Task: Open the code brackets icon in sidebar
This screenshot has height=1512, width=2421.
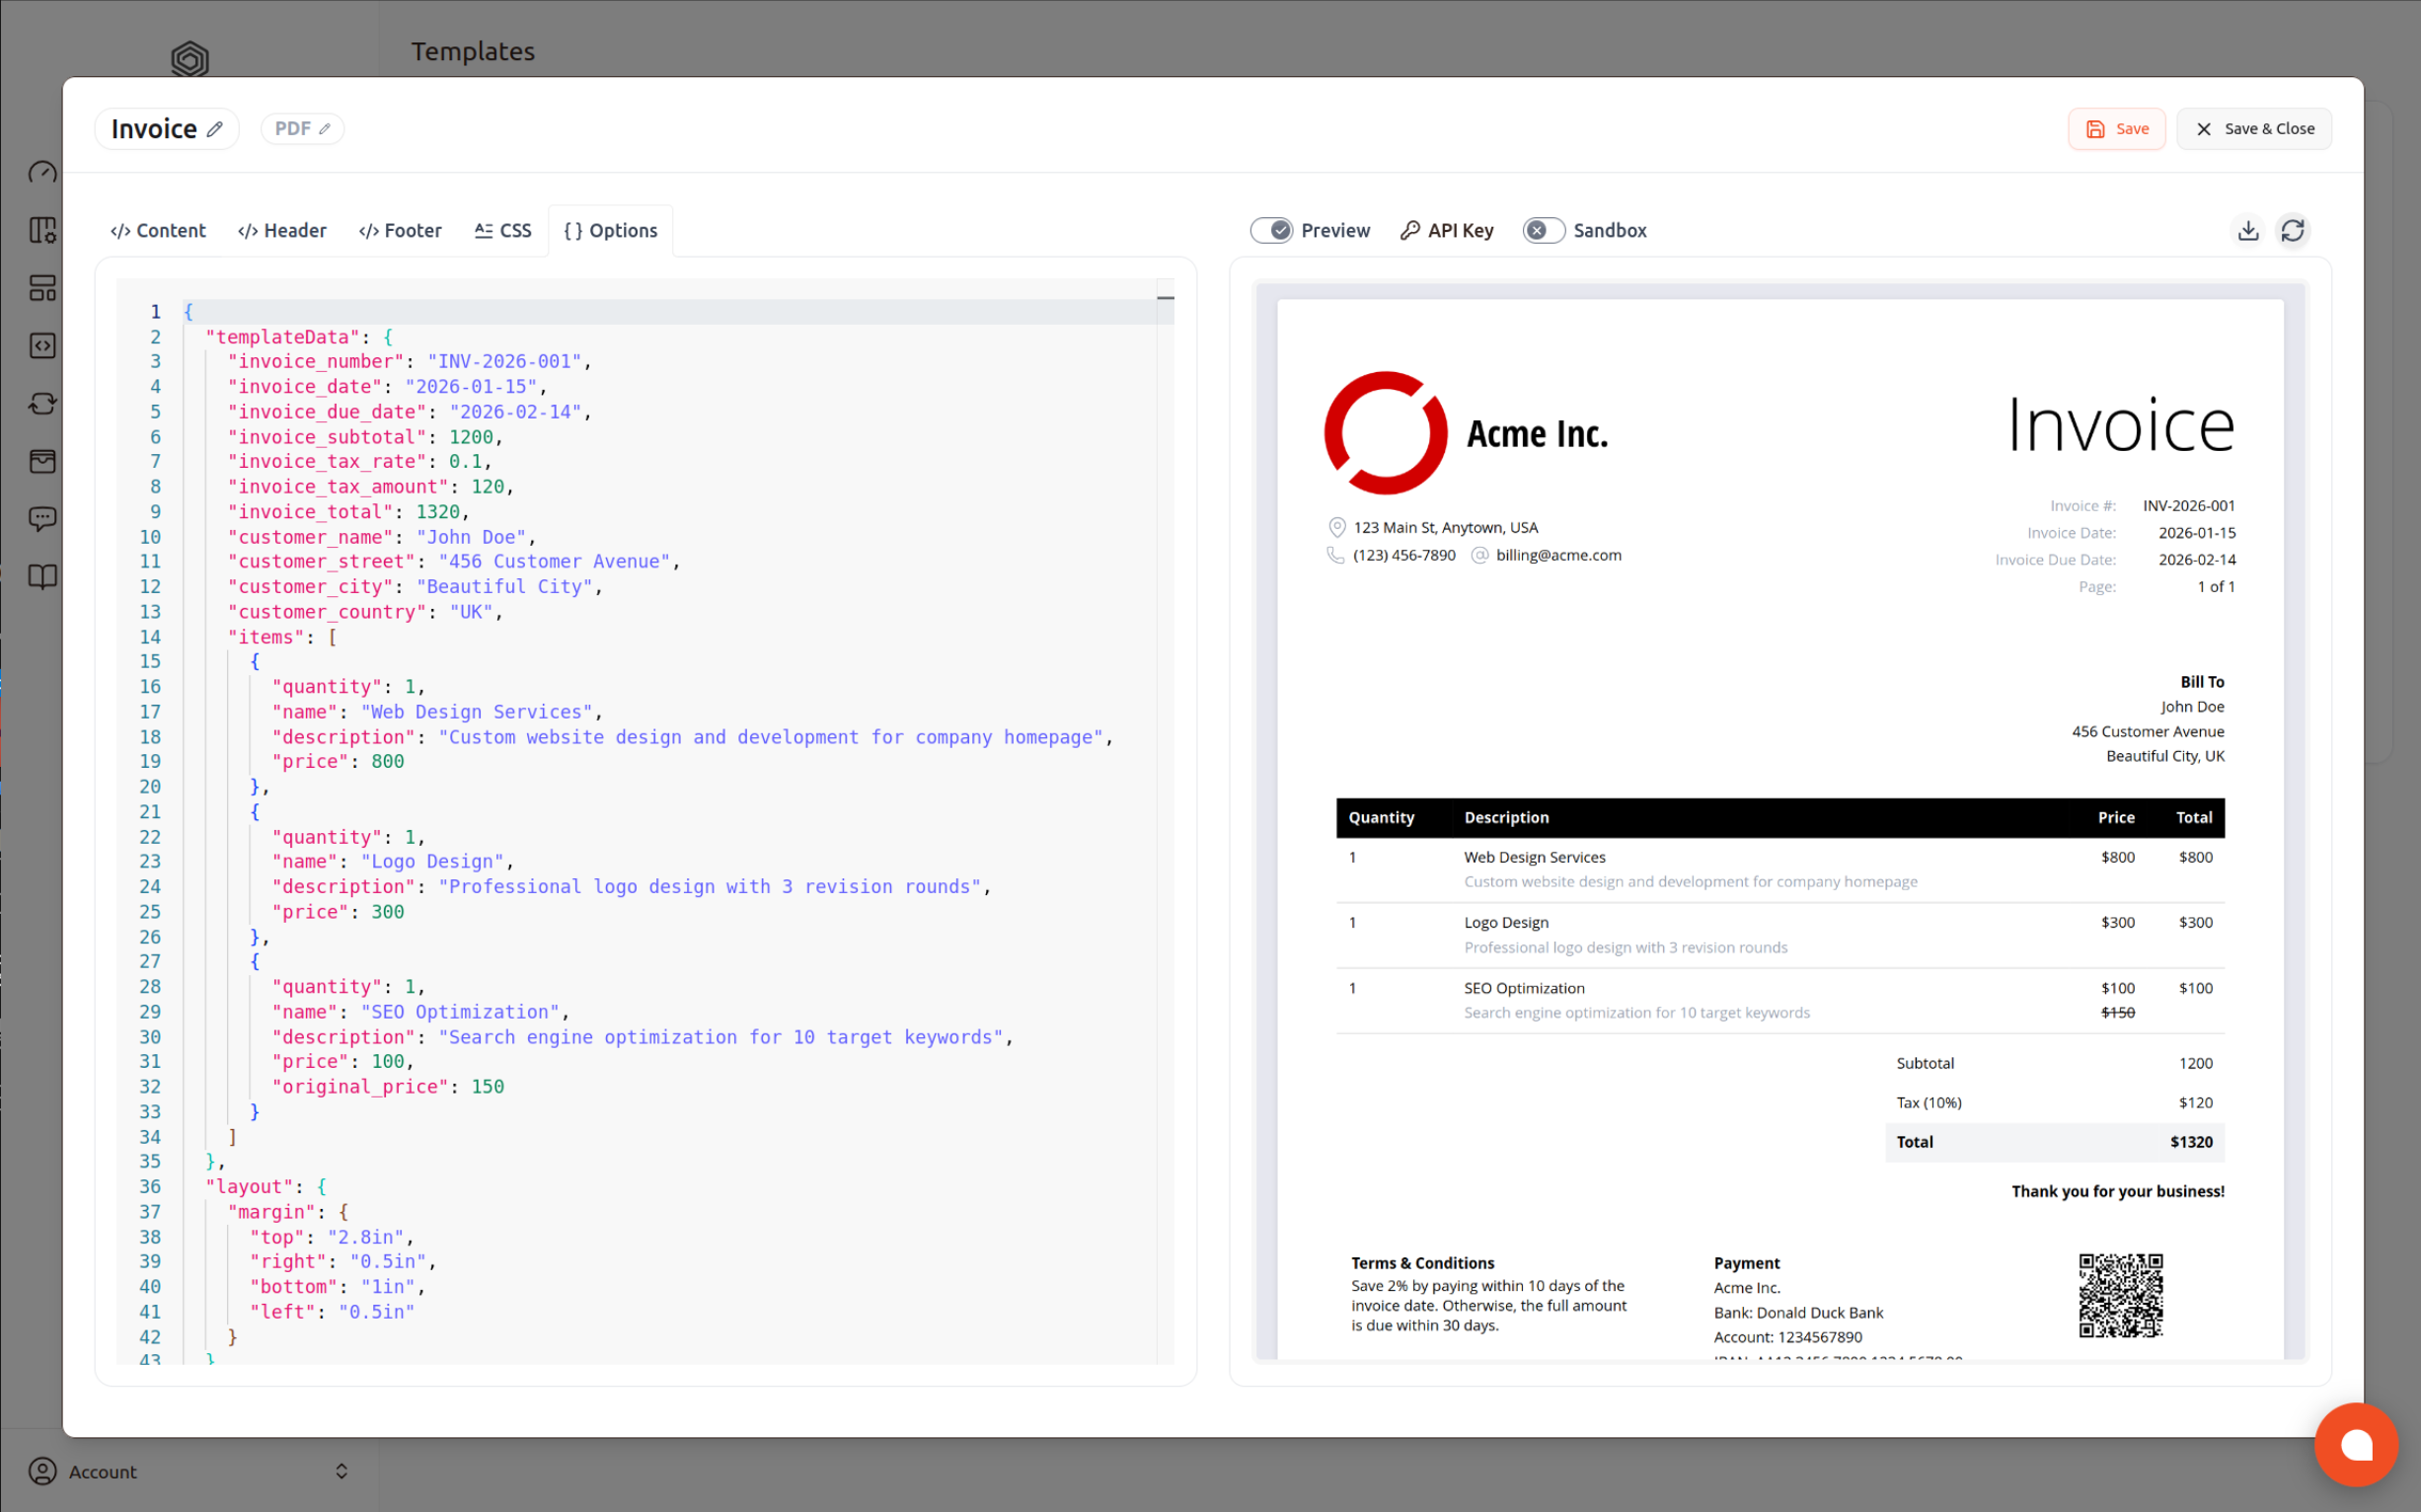Action: coord(42,346)
